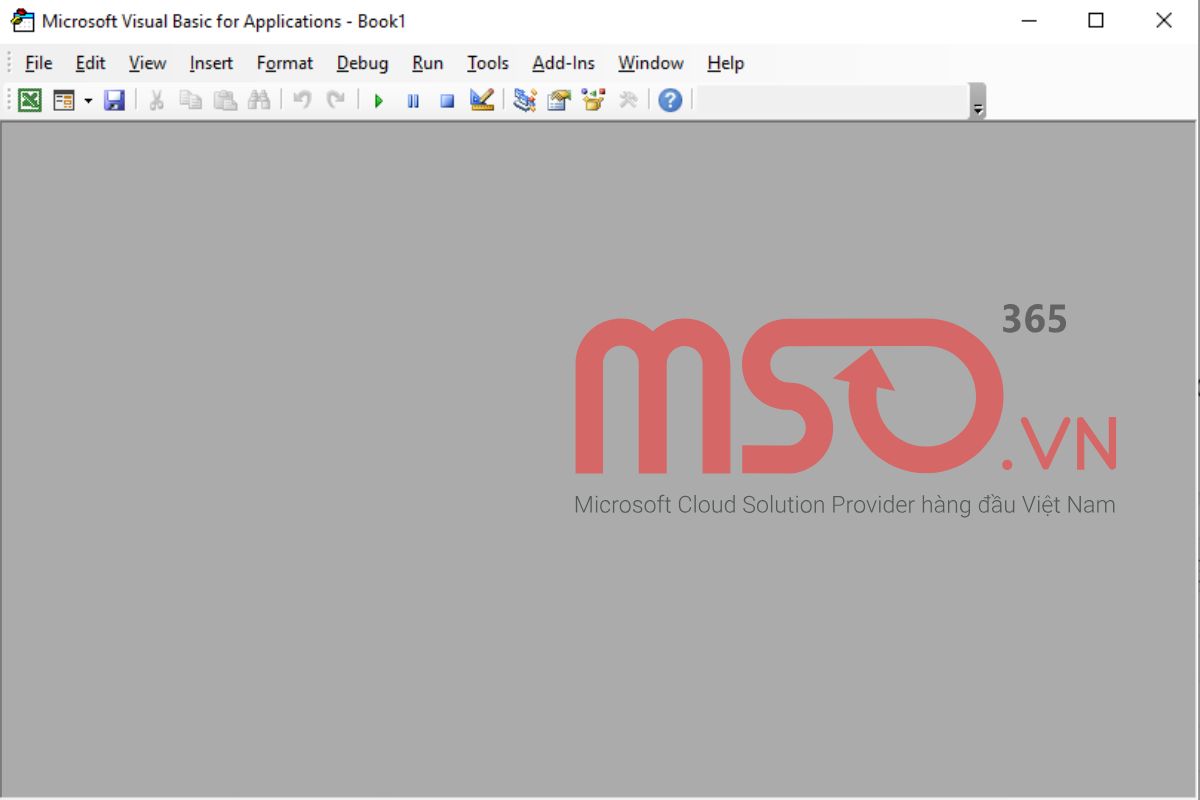Click the Redo arrow icon
This screenshot has width=1200, height=800.
pos(336,100)
